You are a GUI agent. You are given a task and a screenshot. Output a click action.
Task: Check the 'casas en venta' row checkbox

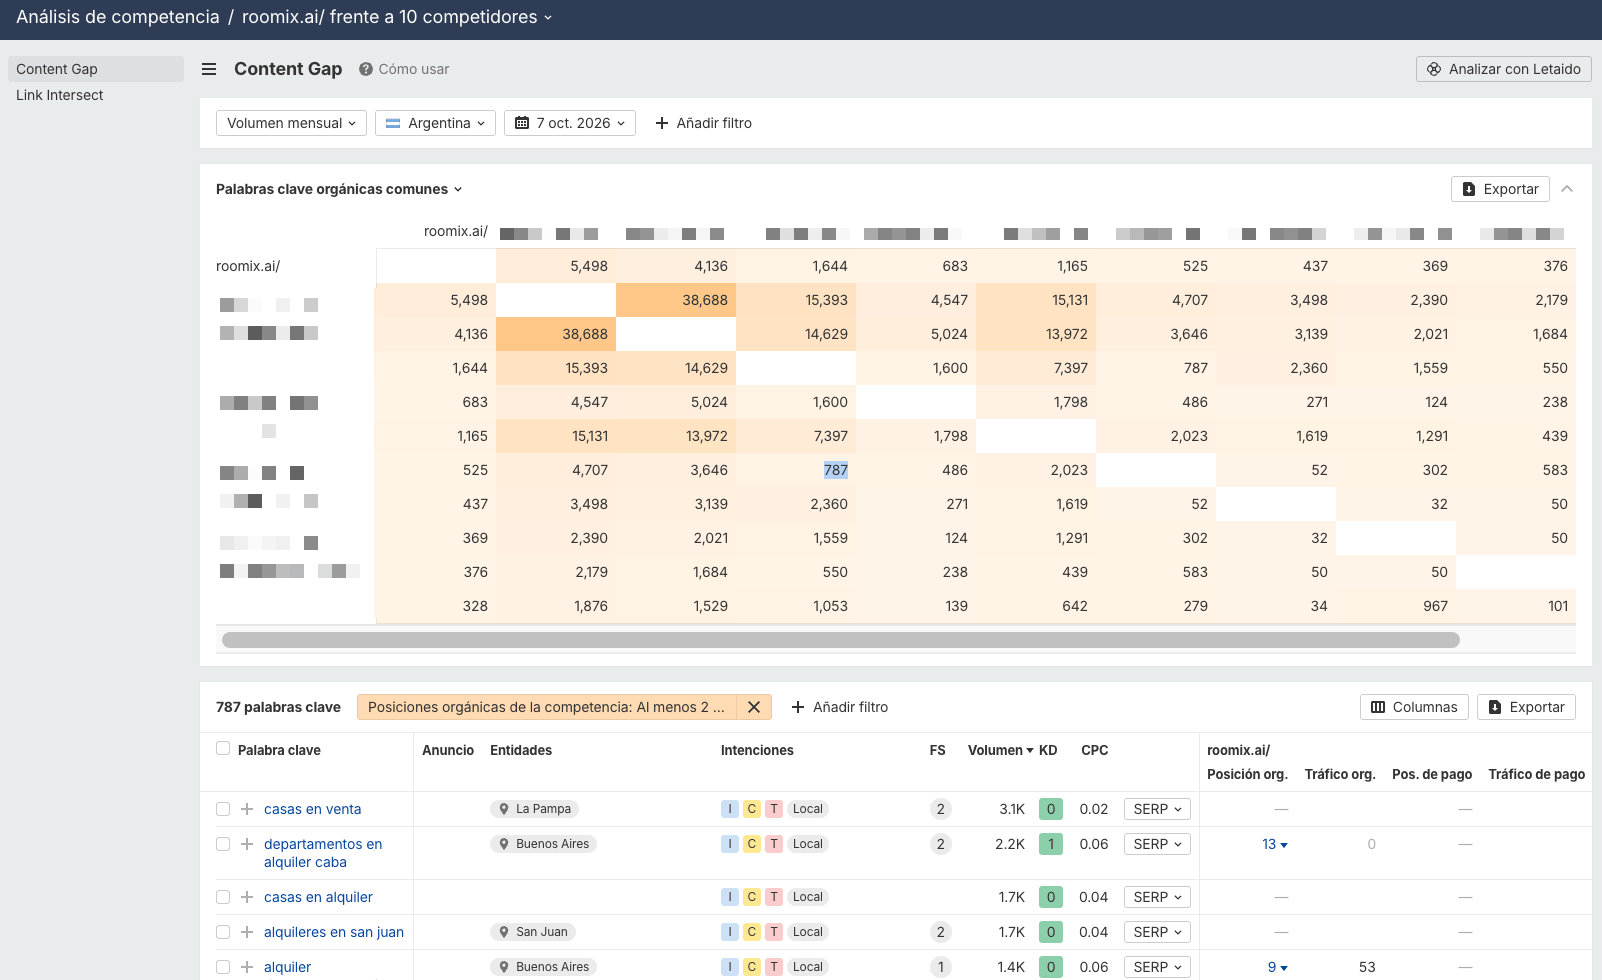(x=223, y=809)
